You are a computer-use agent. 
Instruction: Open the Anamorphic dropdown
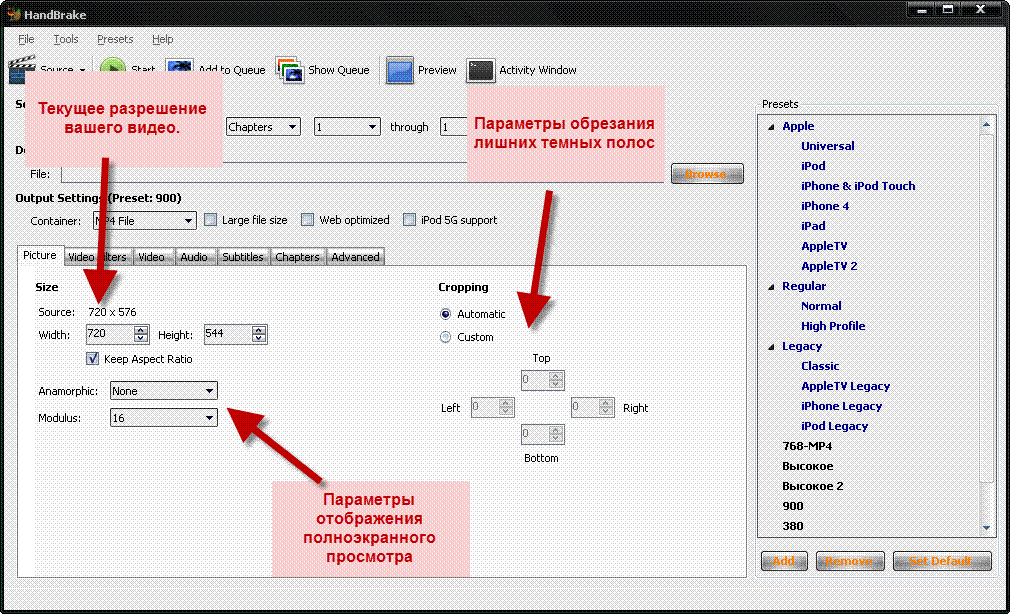[164, 391]
